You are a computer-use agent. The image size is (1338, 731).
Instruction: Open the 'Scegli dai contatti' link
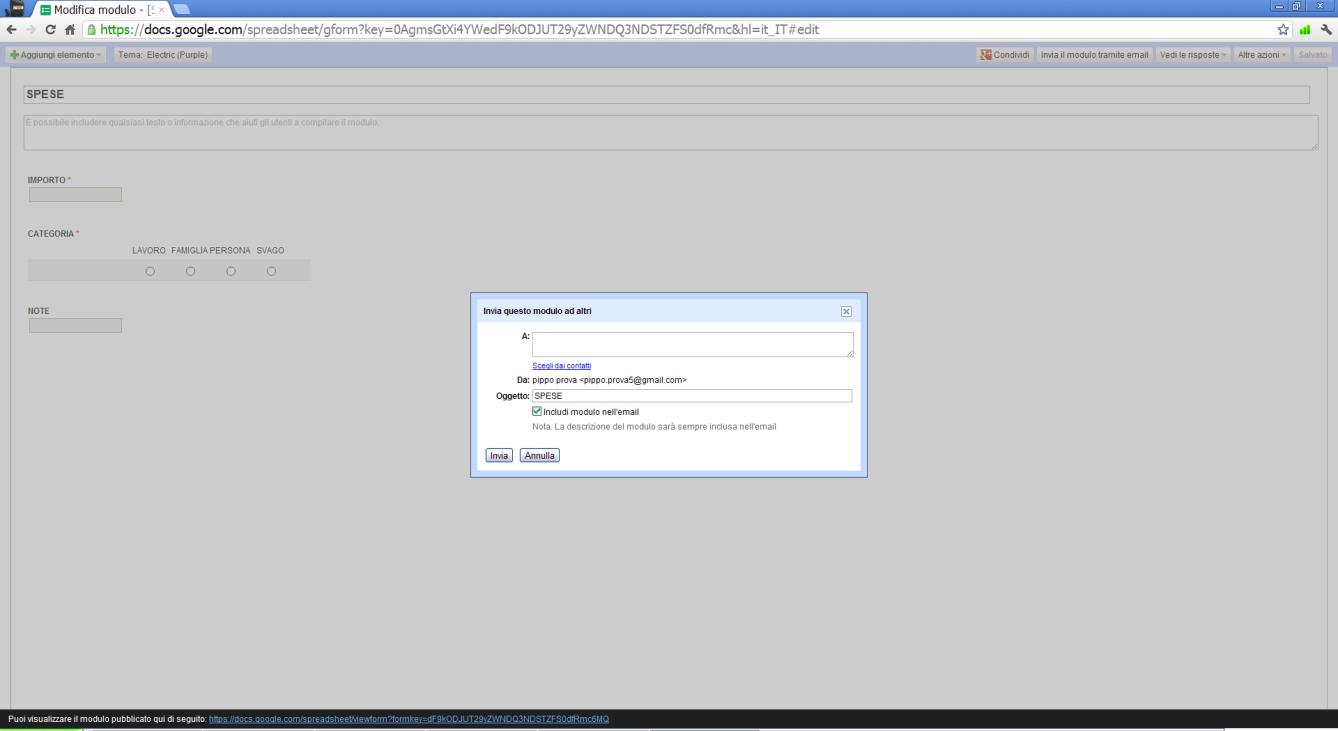pos(562,365)
